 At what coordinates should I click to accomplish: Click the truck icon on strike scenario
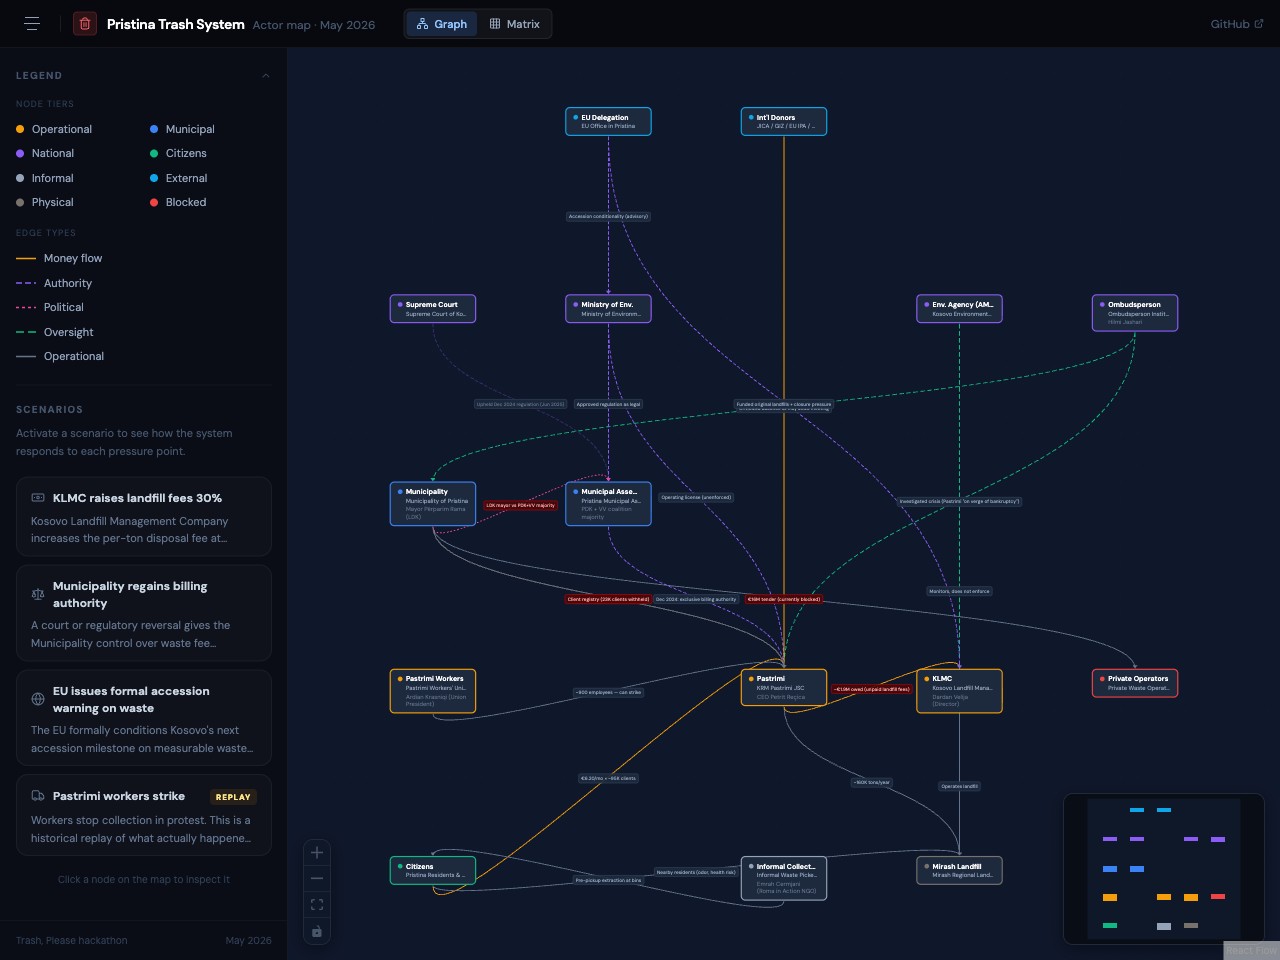tap(38, 796)
